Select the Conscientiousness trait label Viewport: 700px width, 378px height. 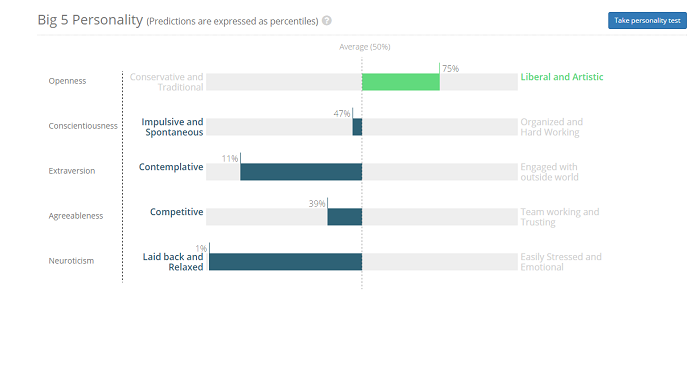83,126
